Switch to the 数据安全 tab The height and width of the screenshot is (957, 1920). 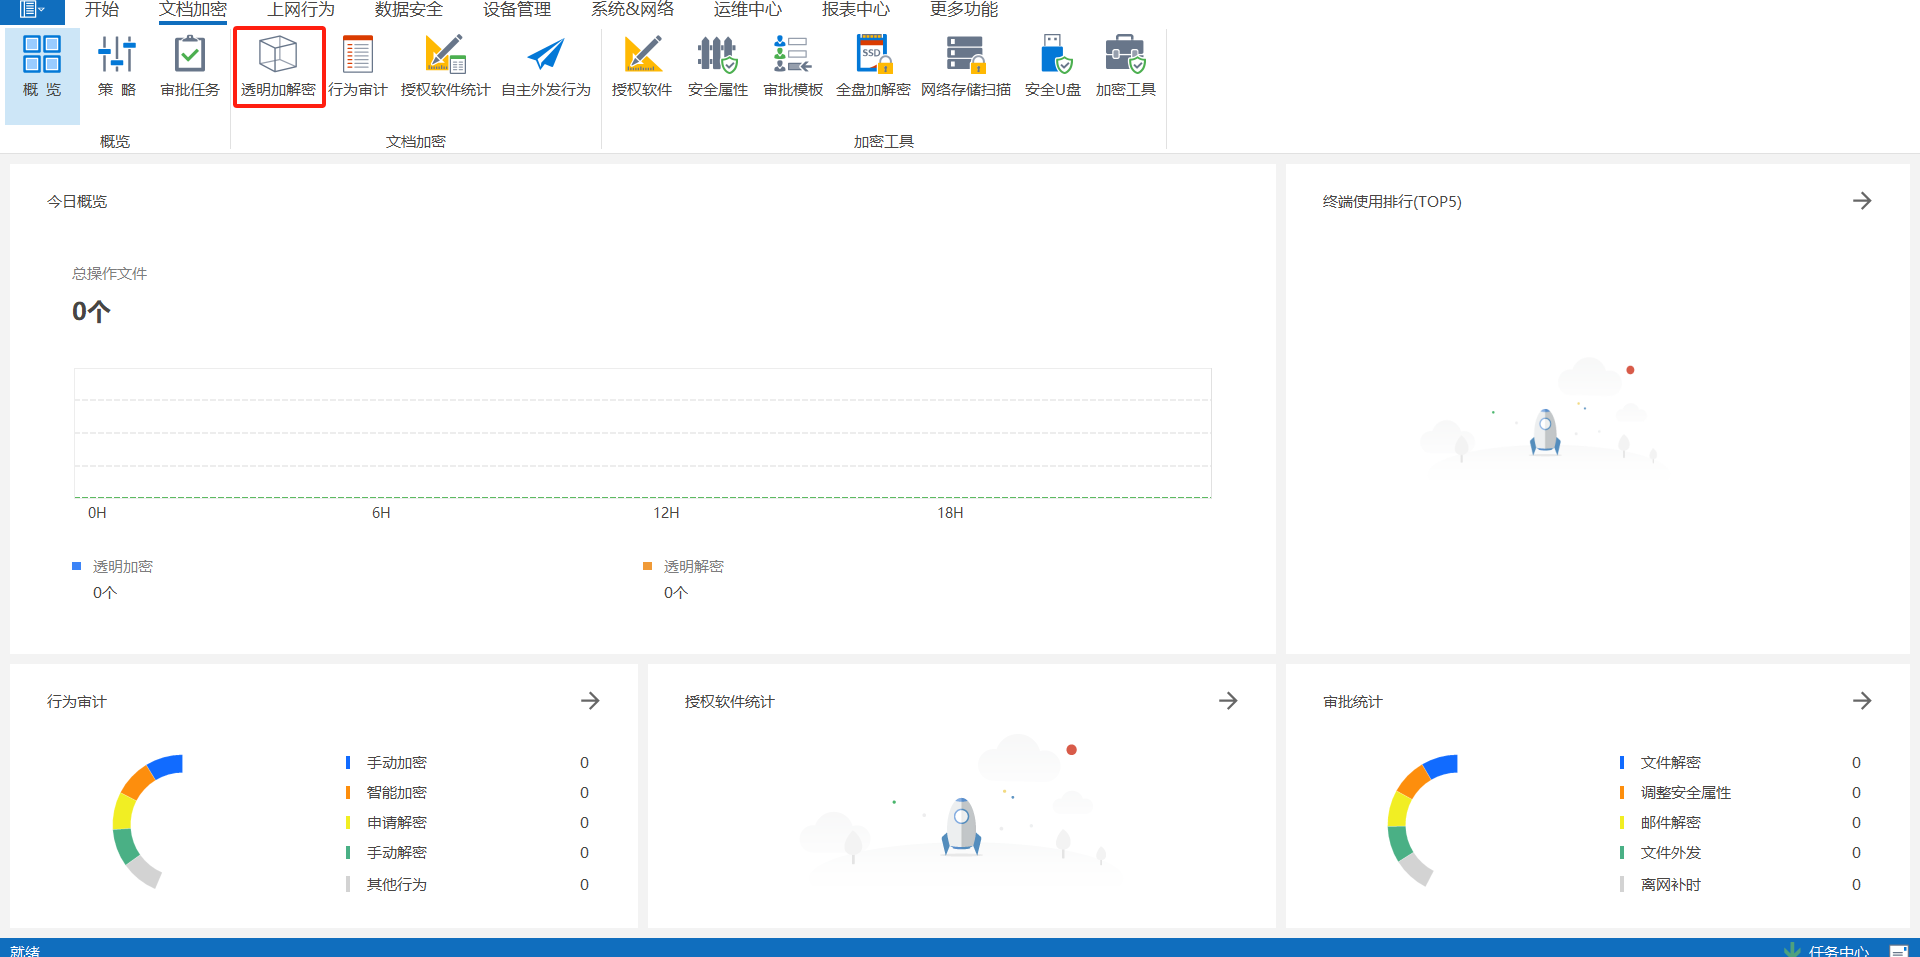coord(408,10)
